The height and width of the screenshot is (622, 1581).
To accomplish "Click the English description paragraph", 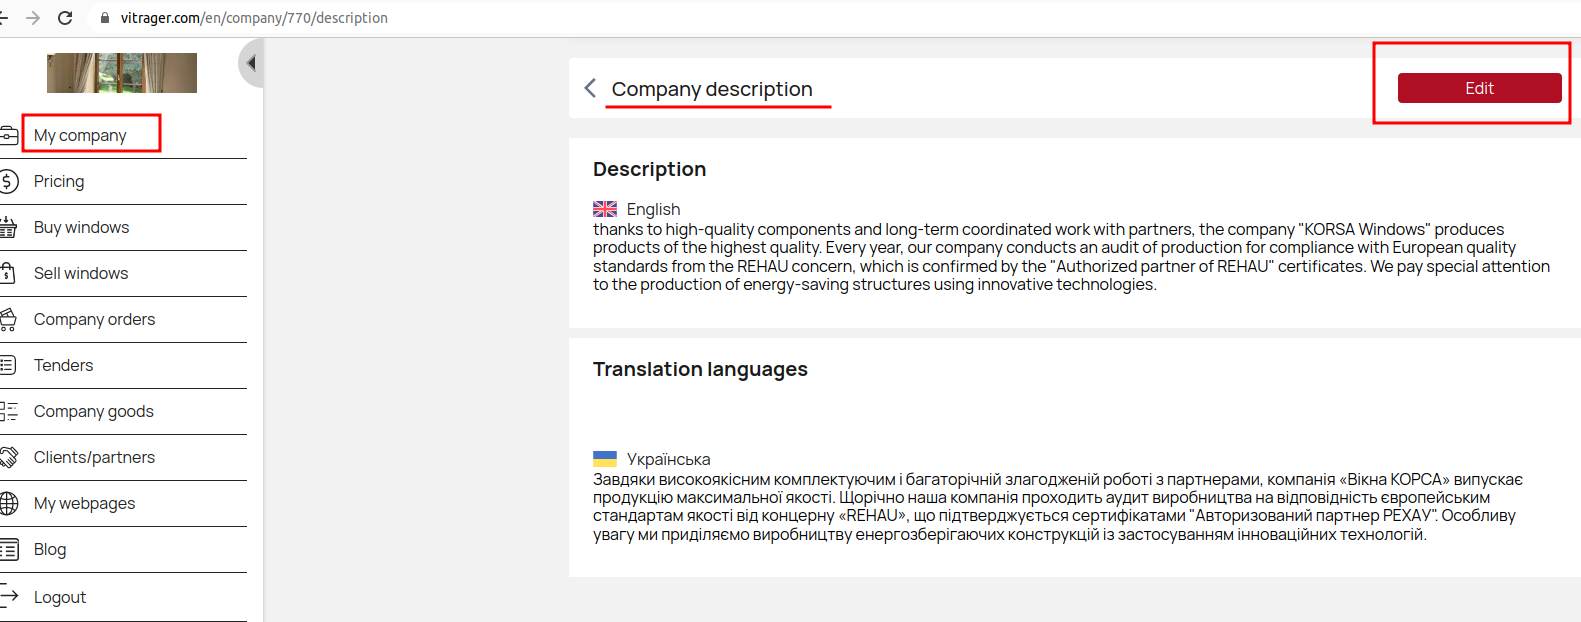I will (1071, 257).
